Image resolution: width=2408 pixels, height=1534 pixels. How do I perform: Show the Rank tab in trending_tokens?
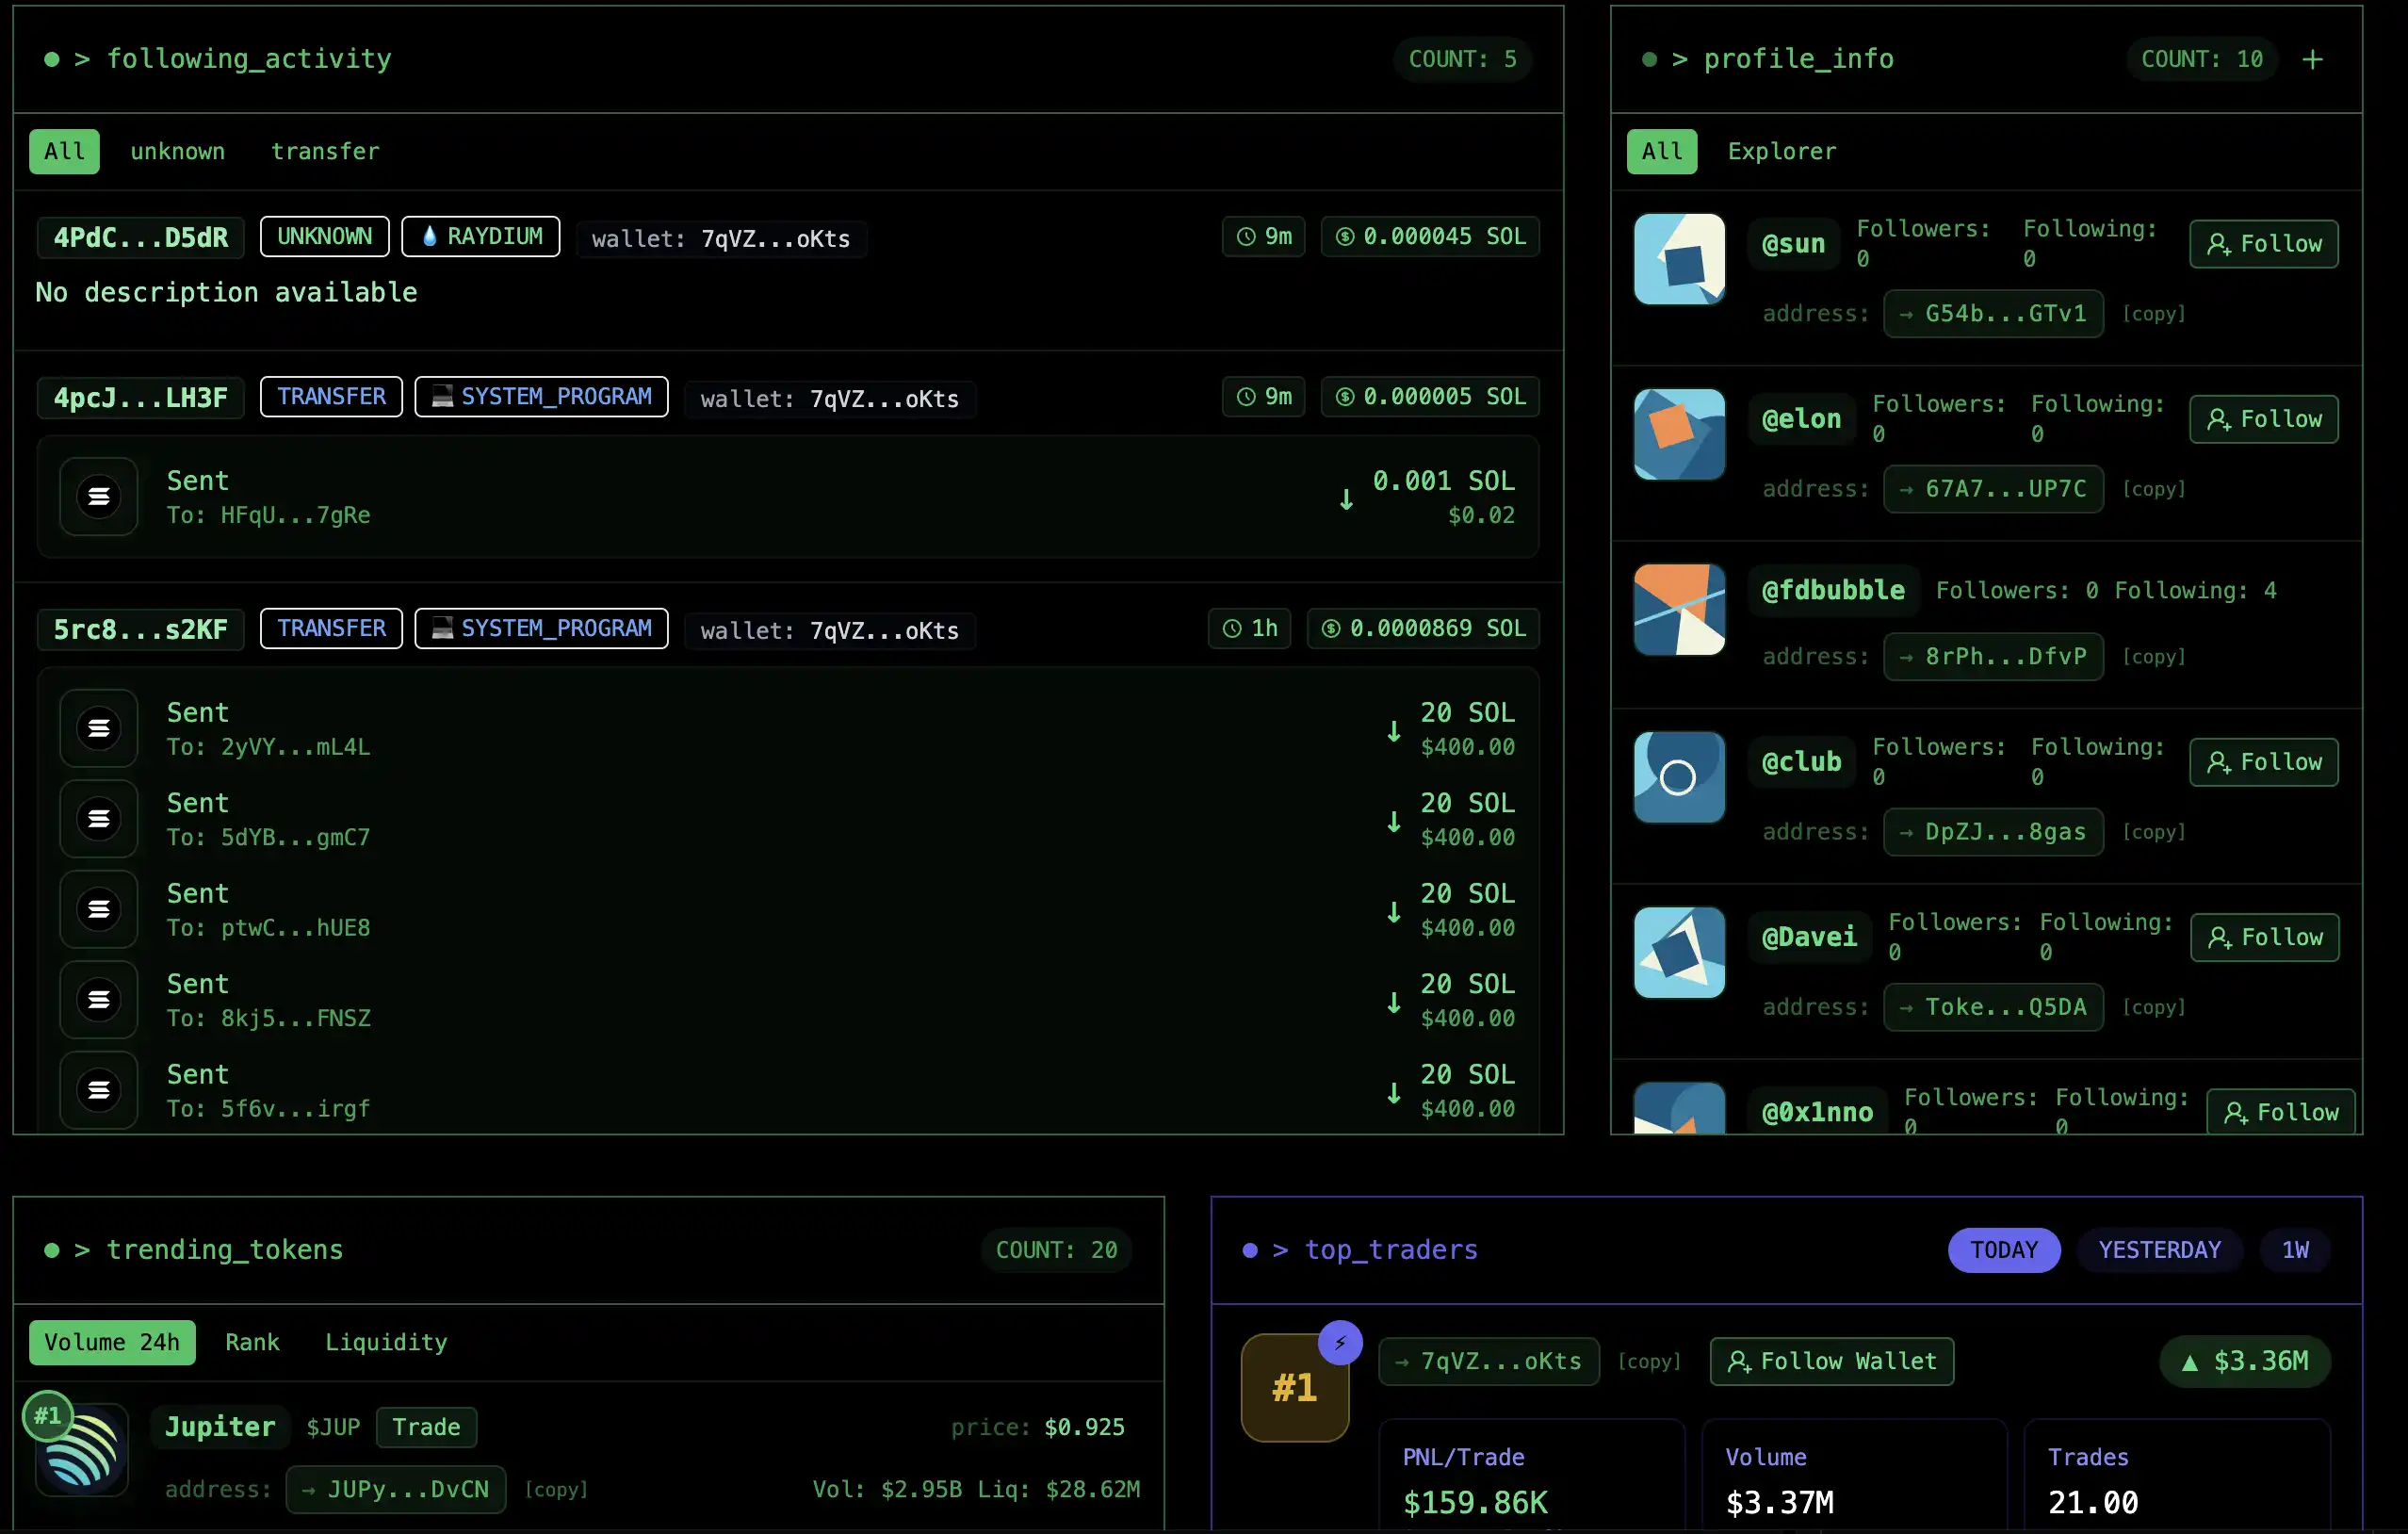[252, 1342]
